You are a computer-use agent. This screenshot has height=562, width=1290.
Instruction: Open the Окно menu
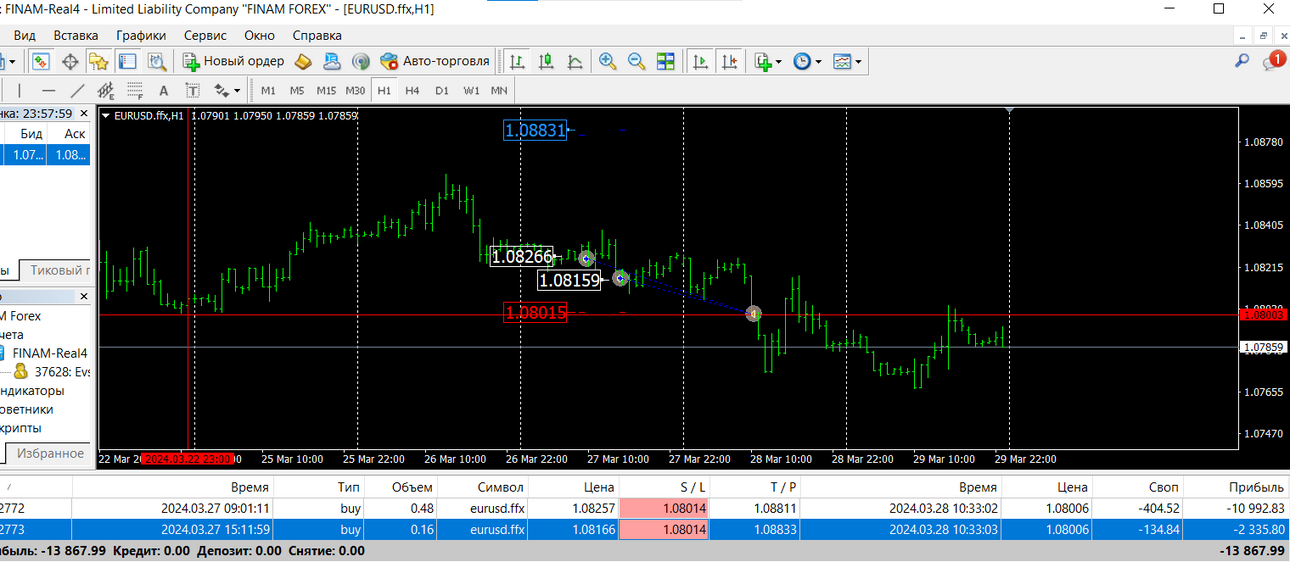point(259,35)
